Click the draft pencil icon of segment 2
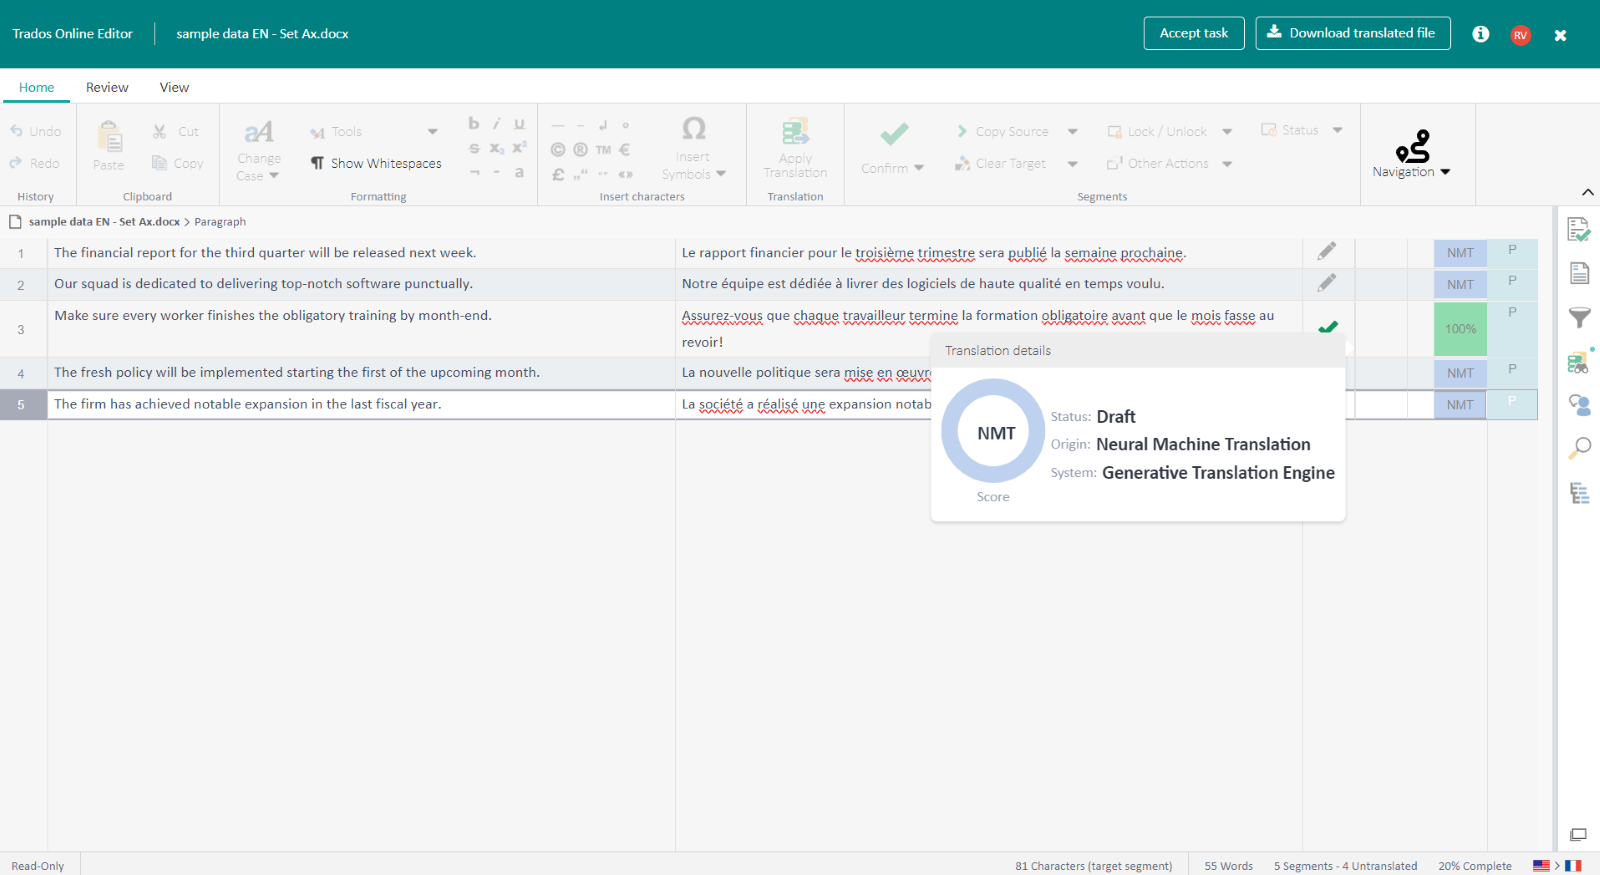1600x875 pixels. (x=1326, y=283)
